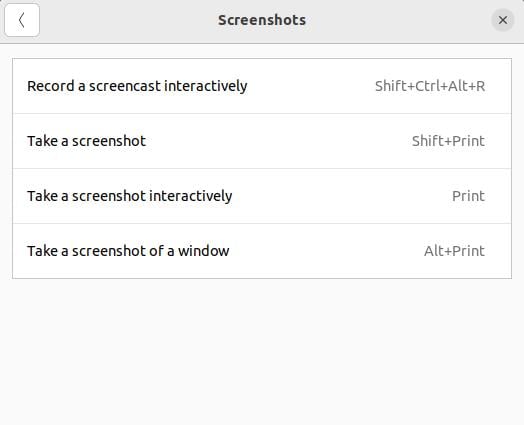The height and width of the screenshot is (425, 524).
Task: Modify the Alt+Print shortcut value
Action: coord(454,251)
